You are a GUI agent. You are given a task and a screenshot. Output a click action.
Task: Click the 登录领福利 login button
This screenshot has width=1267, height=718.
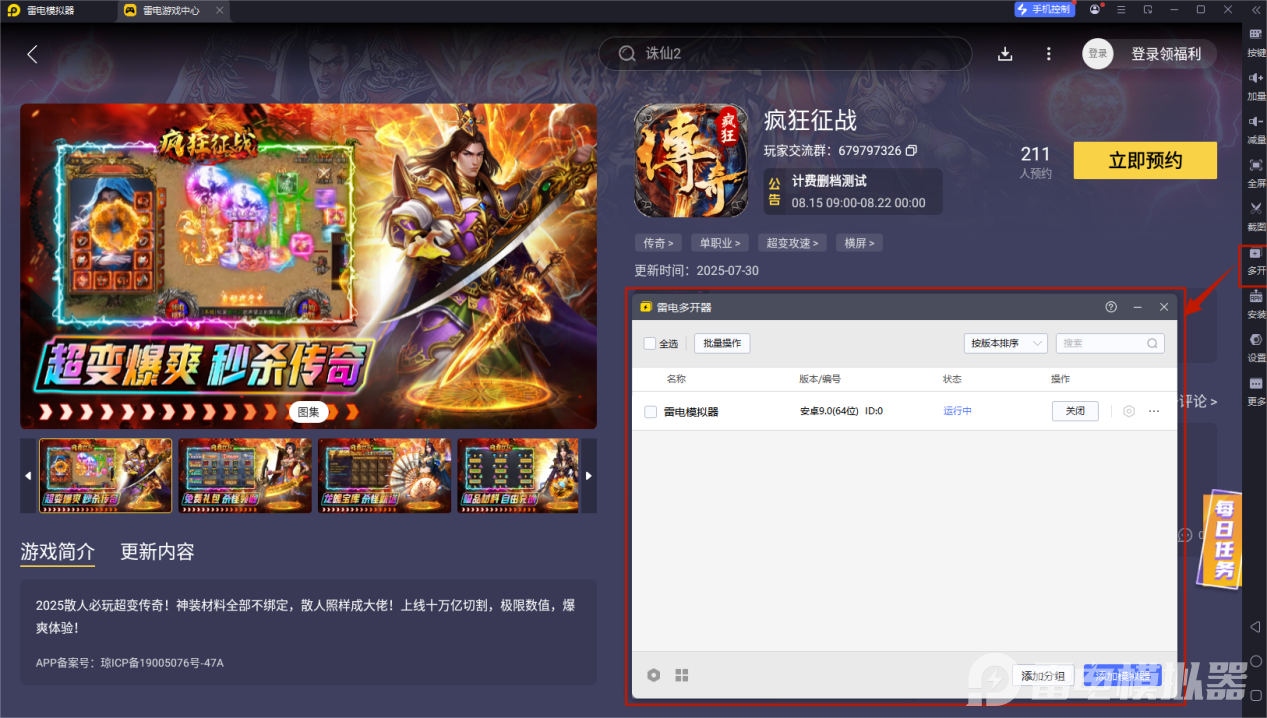pos(1166,54)
